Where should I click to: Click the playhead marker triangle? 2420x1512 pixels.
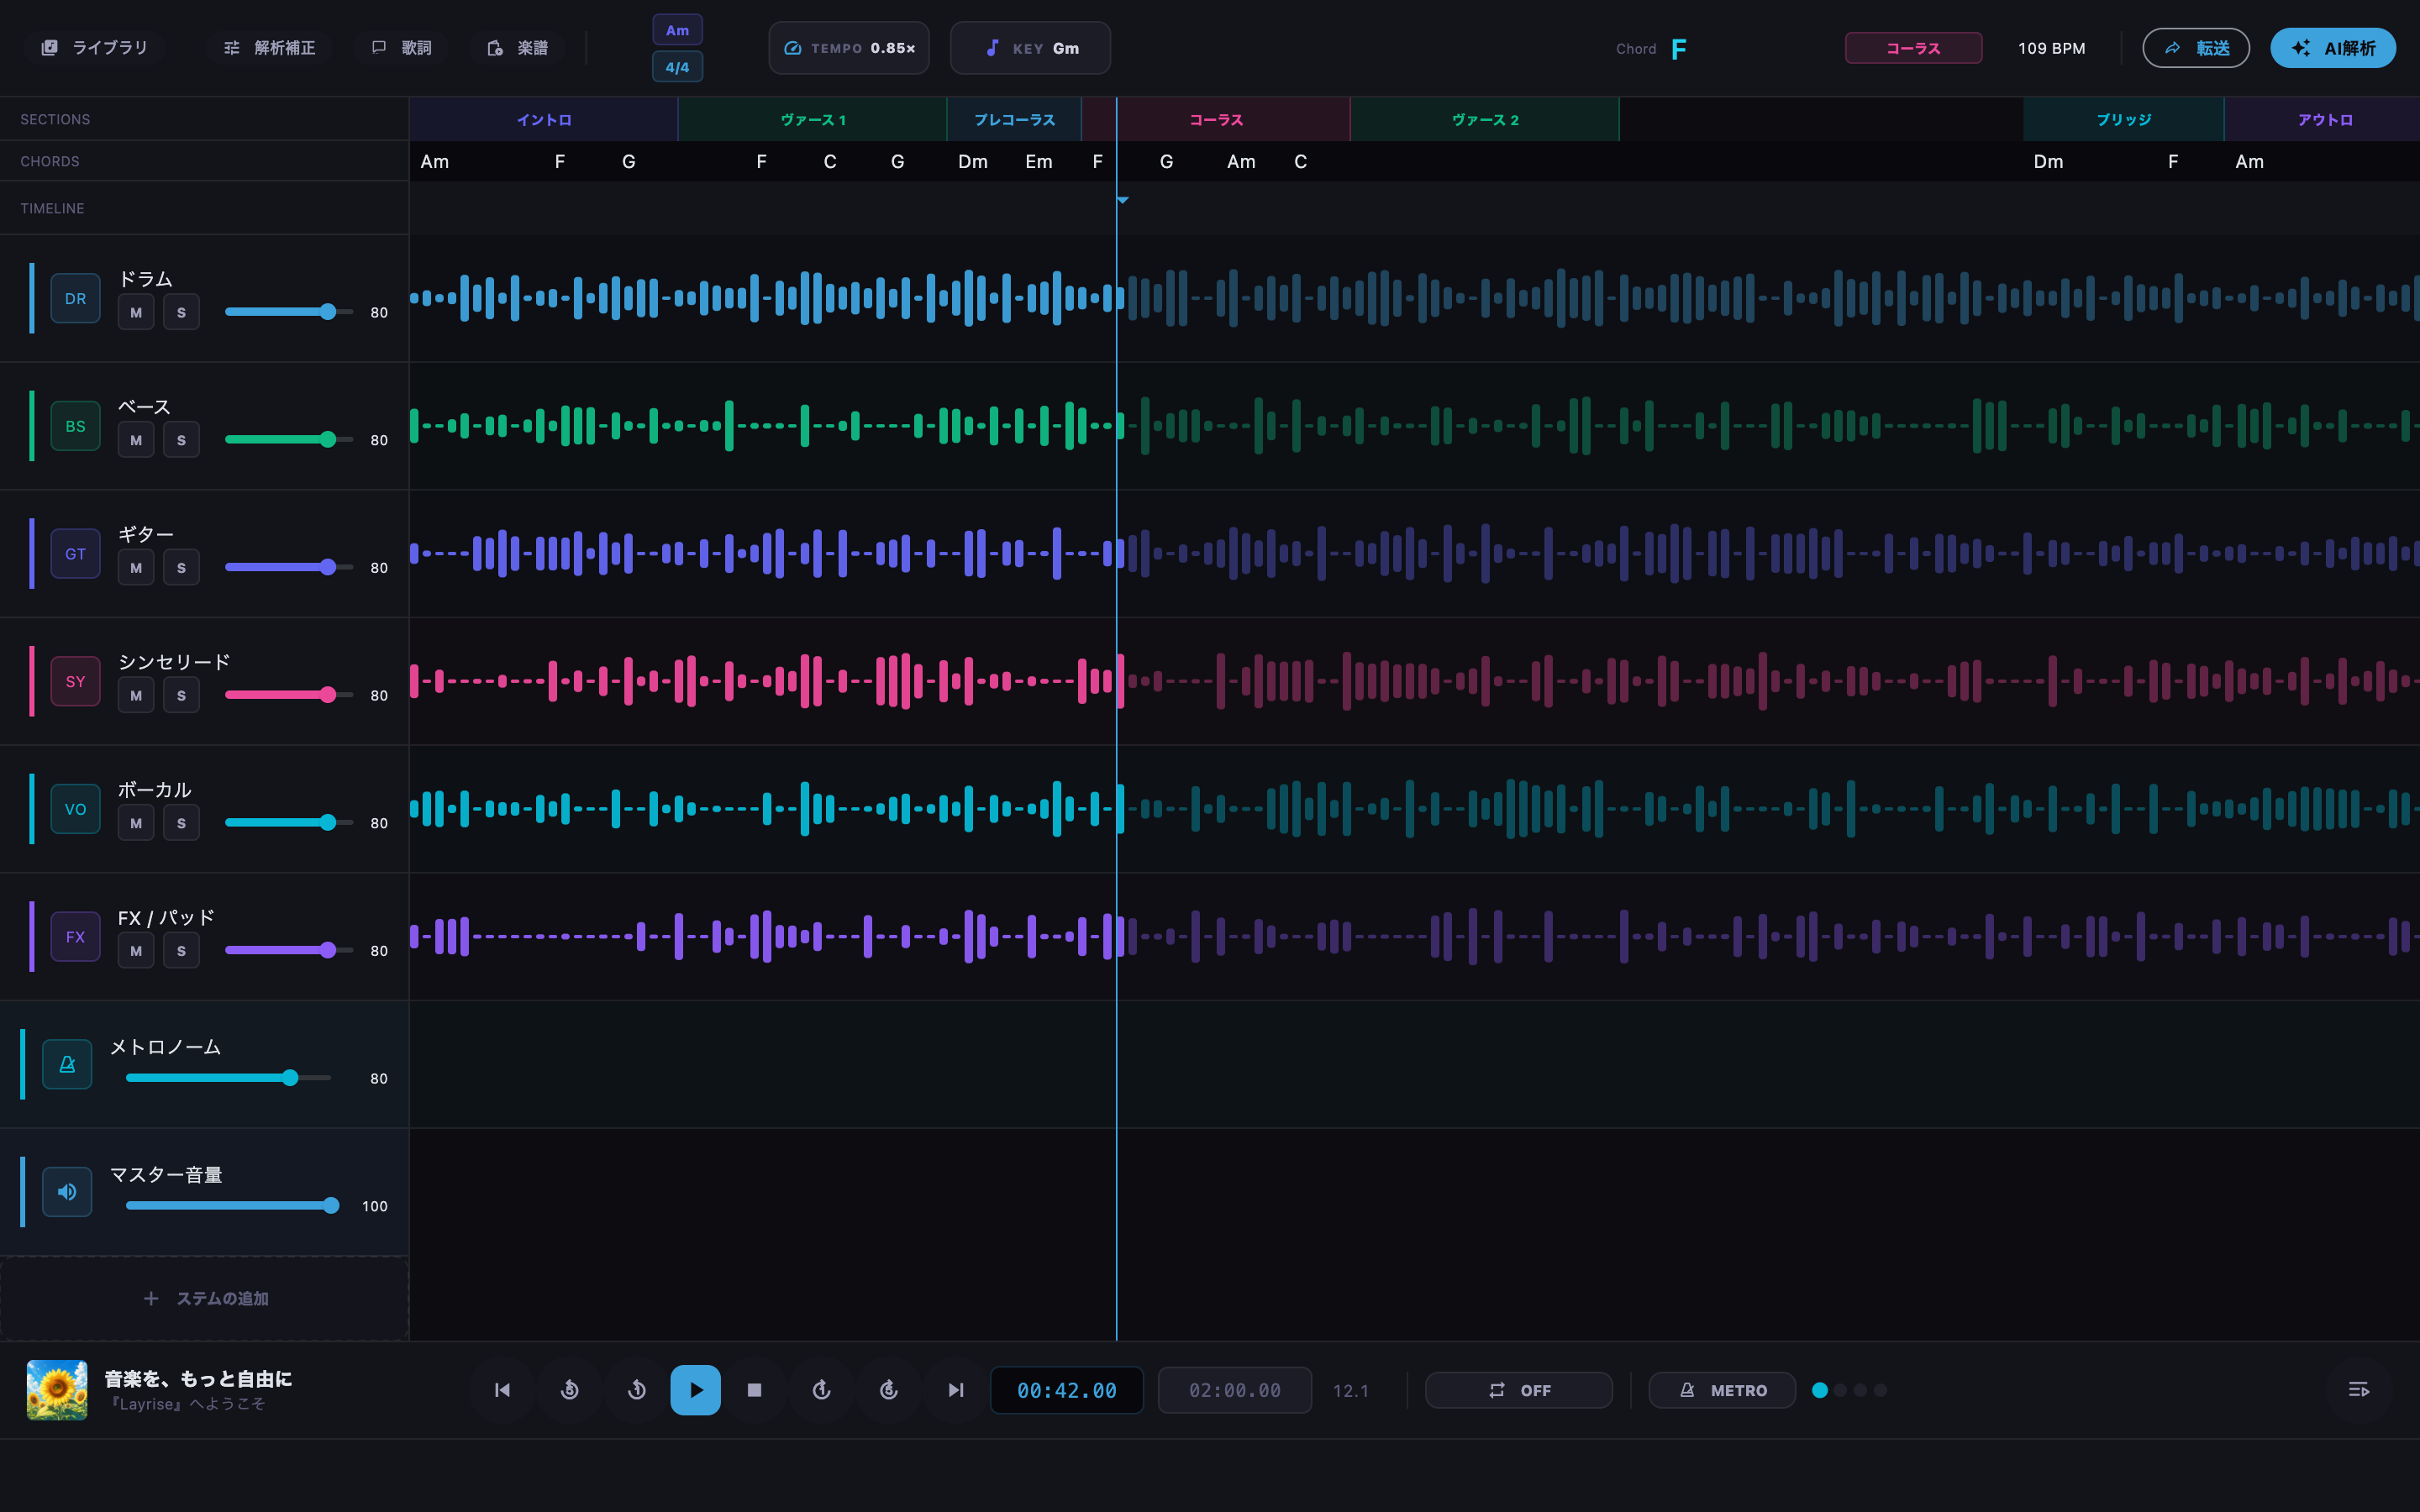[x=1122, y=200]
